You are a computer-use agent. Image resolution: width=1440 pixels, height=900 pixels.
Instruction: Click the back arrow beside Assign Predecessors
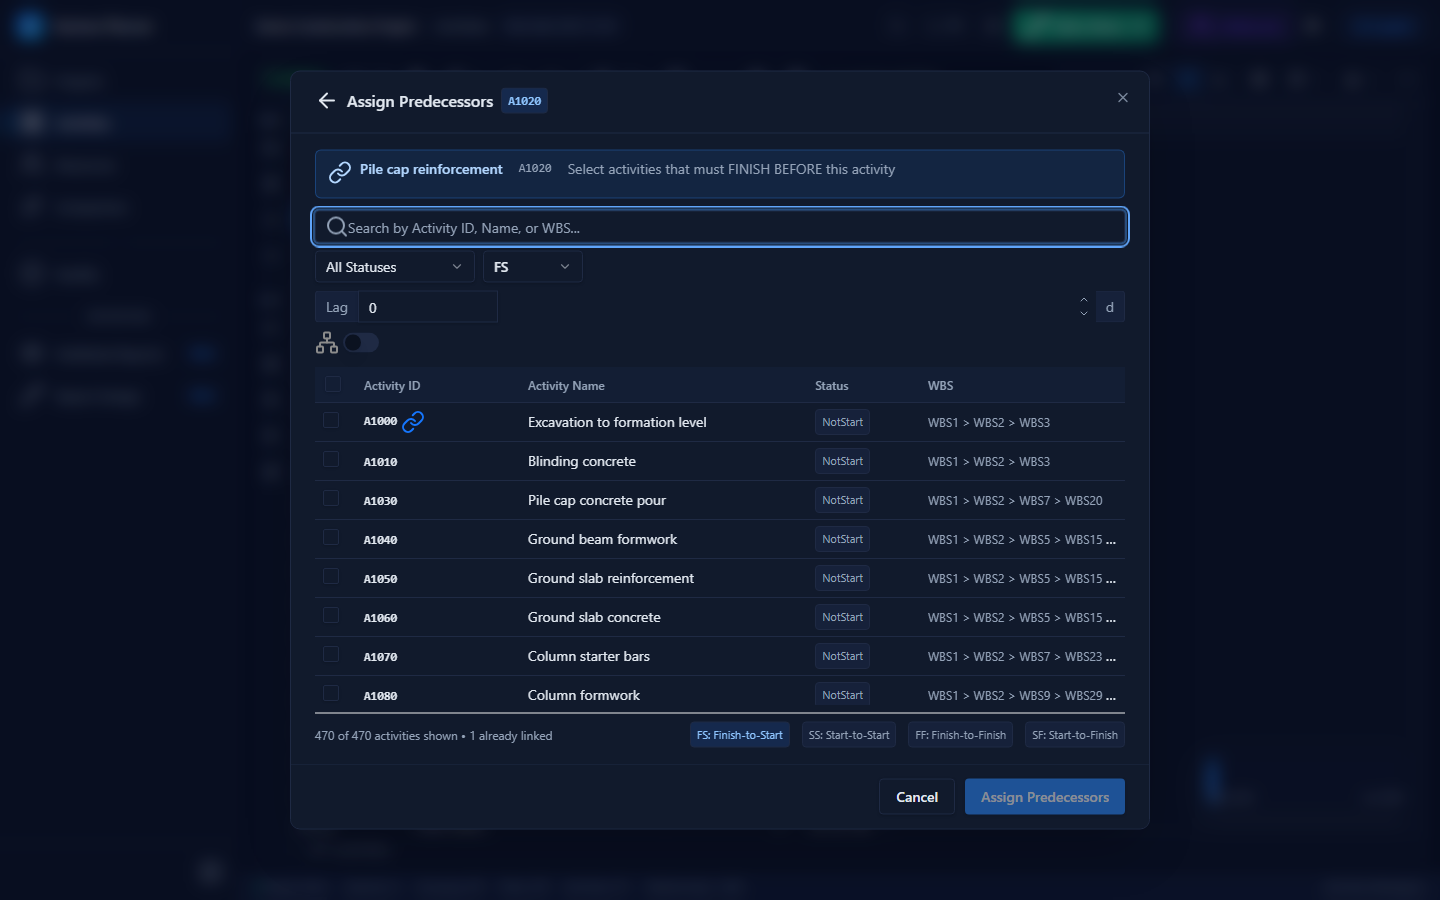coord(326,101)
